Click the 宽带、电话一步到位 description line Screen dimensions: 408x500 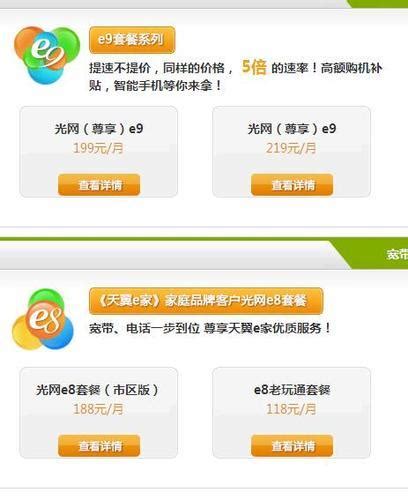click(x=210, y=328)
